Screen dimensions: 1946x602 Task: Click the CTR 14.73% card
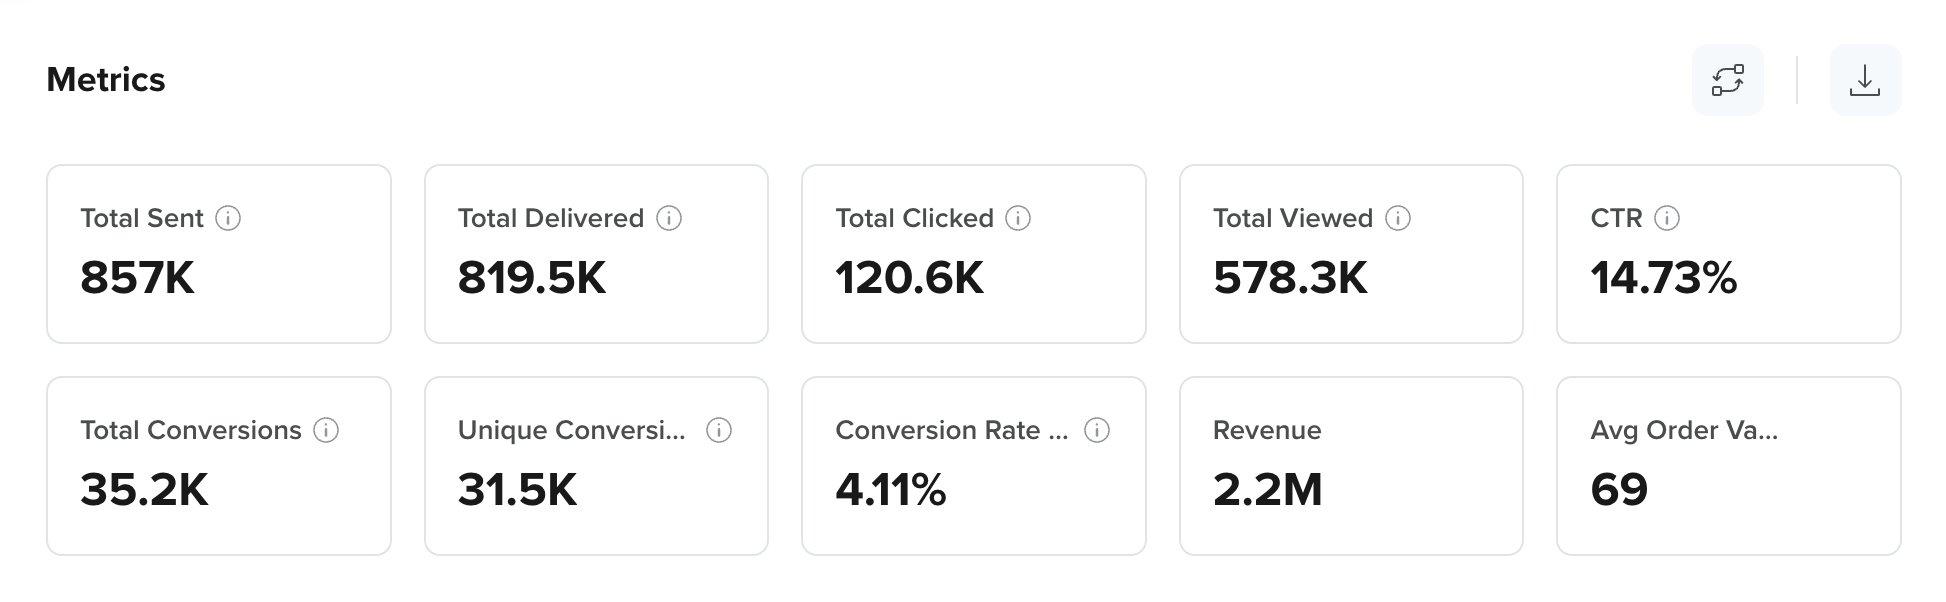coord(1729,254)
